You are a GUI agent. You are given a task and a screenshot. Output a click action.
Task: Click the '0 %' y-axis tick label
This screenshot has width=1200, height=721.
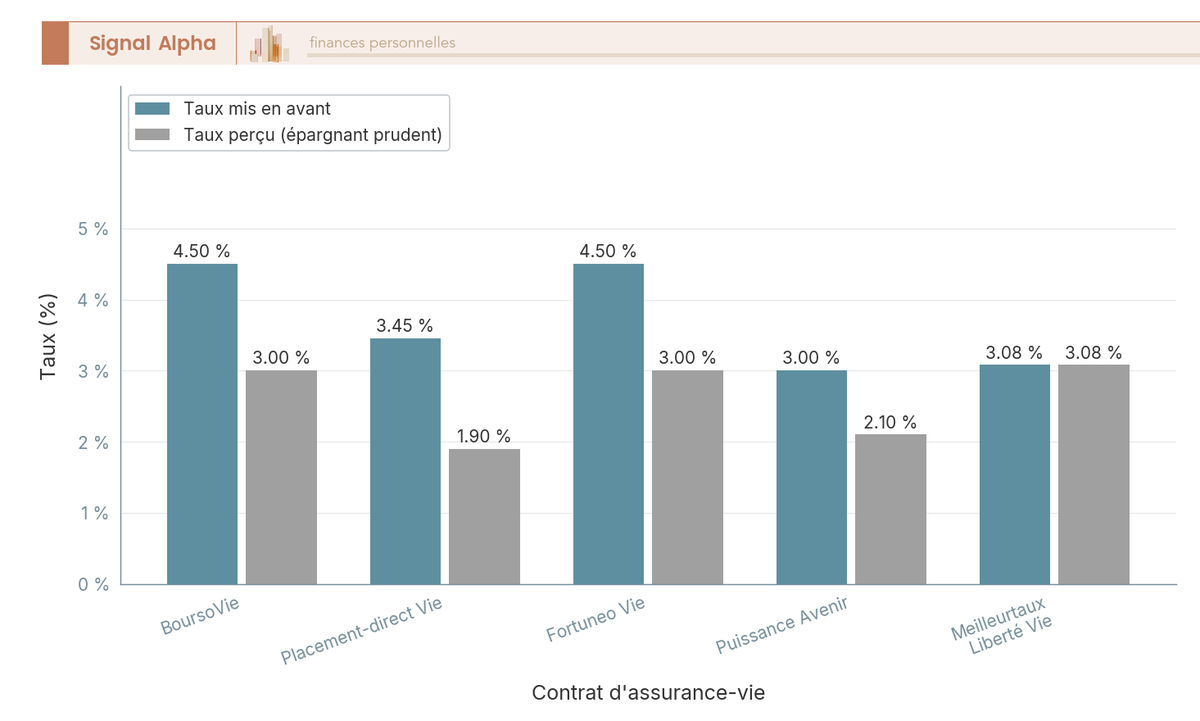[93, 584]
